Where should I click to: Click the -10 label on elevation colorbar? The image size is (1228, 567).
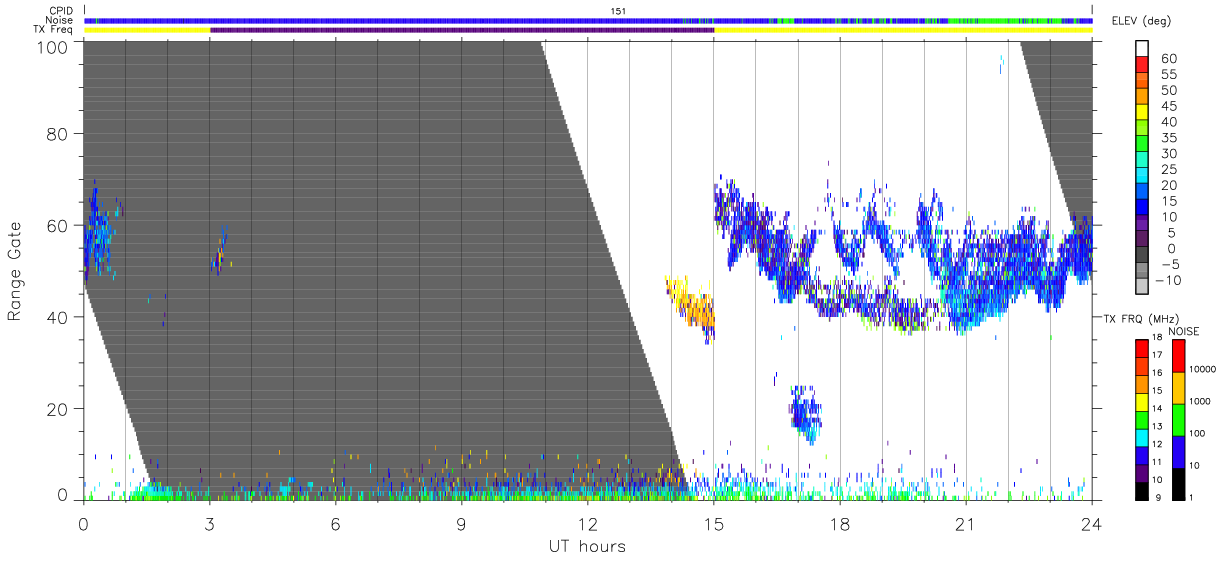1170,280
